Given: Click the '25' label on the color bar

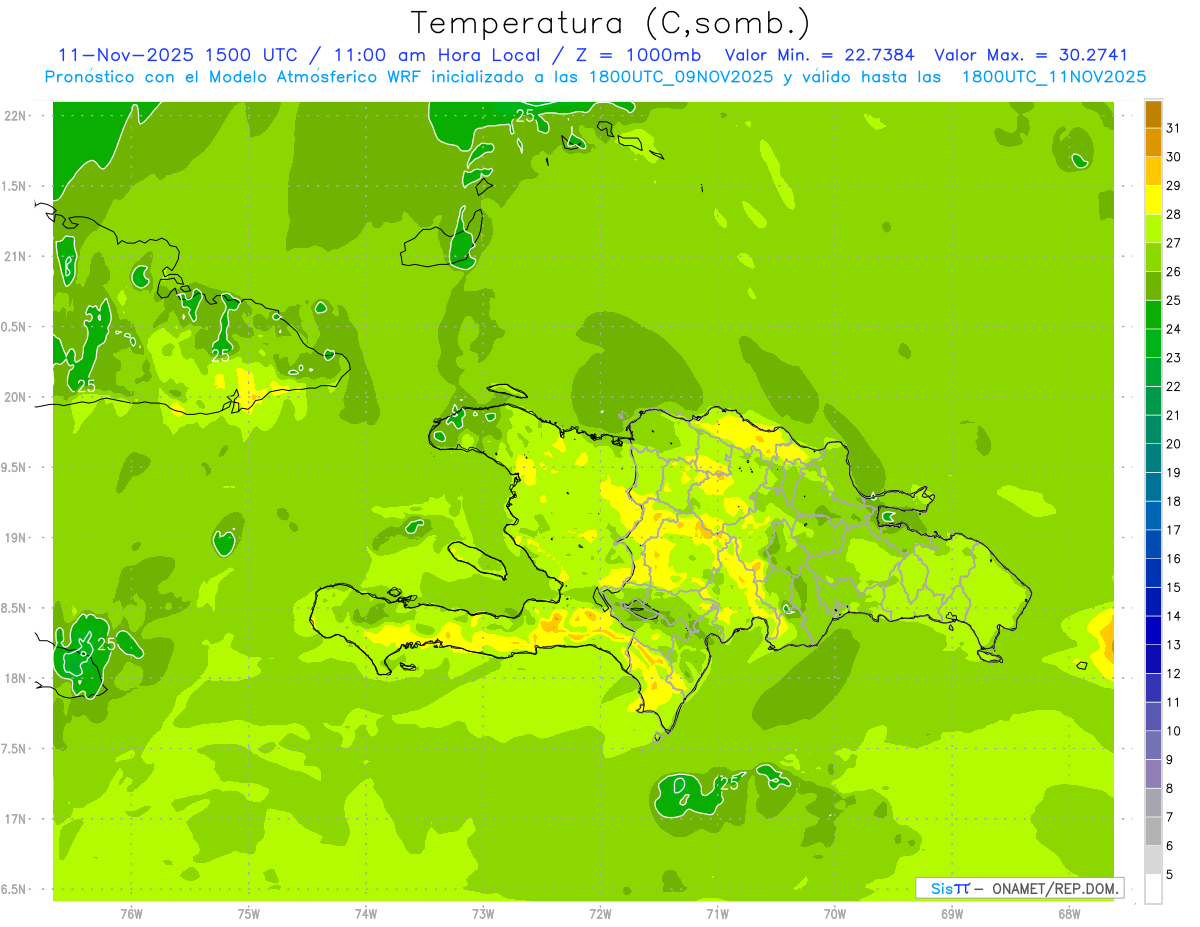Looking at the screenshot, I should point(1174,300).
